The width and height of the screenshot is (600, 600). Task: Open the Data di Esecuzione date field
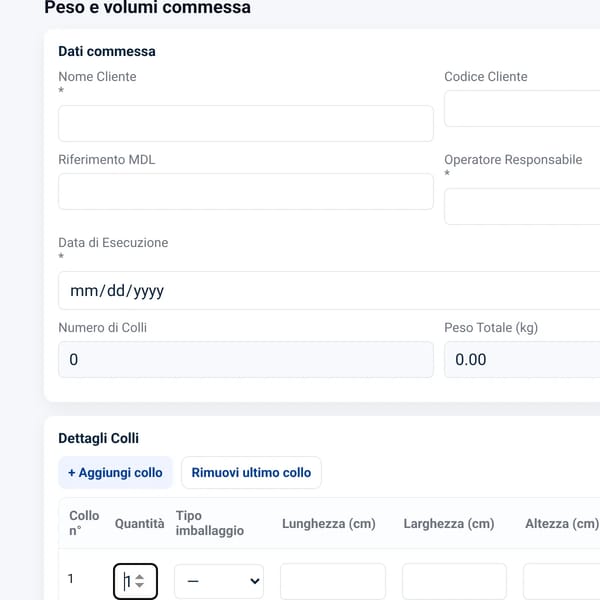(329, 290)
